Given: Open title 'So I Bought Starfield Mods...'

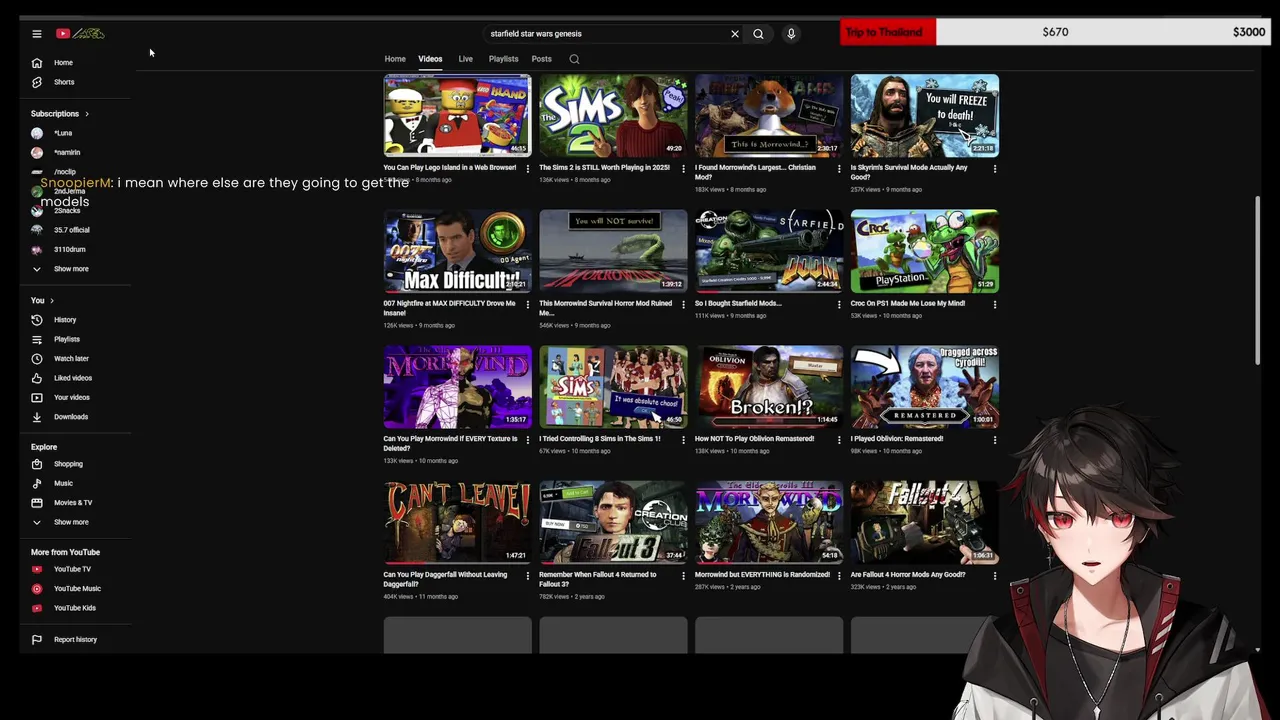Looking at the screenshot, I should 738,303.
